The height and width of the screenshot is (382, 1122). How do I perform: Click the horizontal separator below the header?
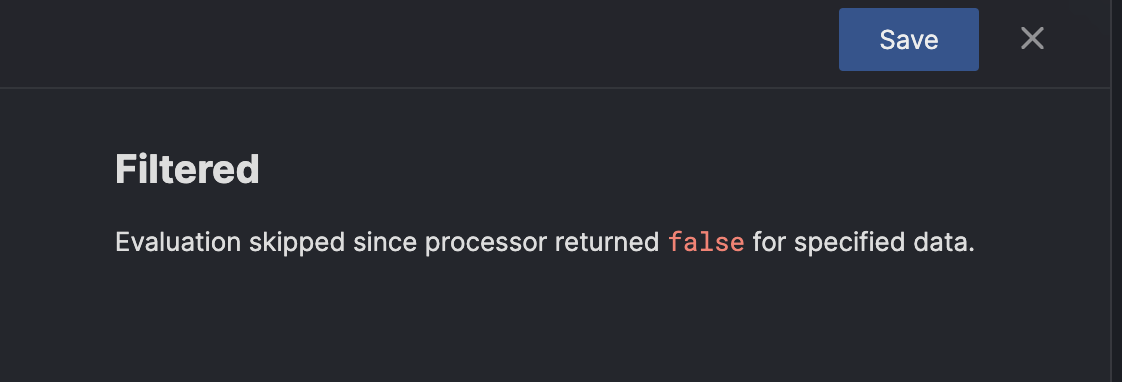pyautogui.click(x=555, y=88)
